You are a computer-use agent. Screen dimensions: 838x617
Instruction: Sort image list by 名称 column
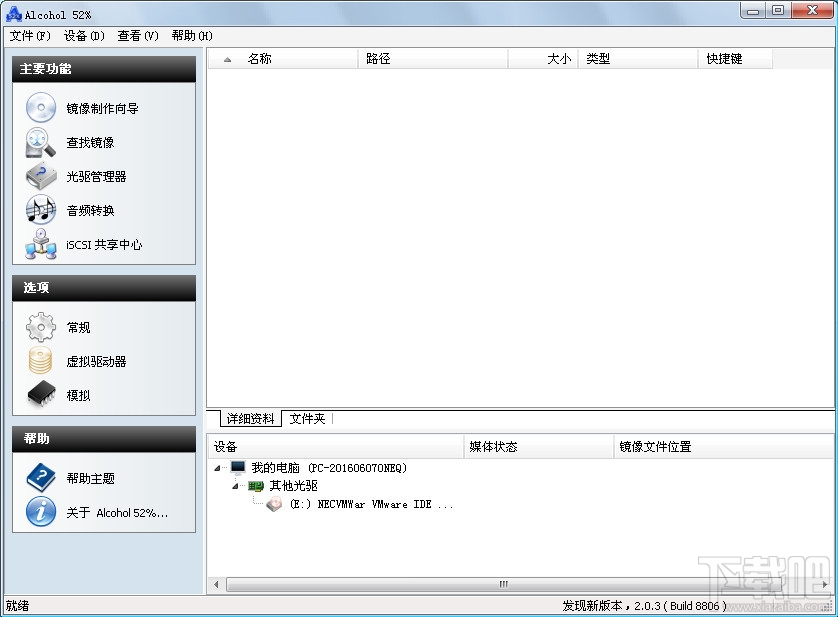tap(283, 59)
